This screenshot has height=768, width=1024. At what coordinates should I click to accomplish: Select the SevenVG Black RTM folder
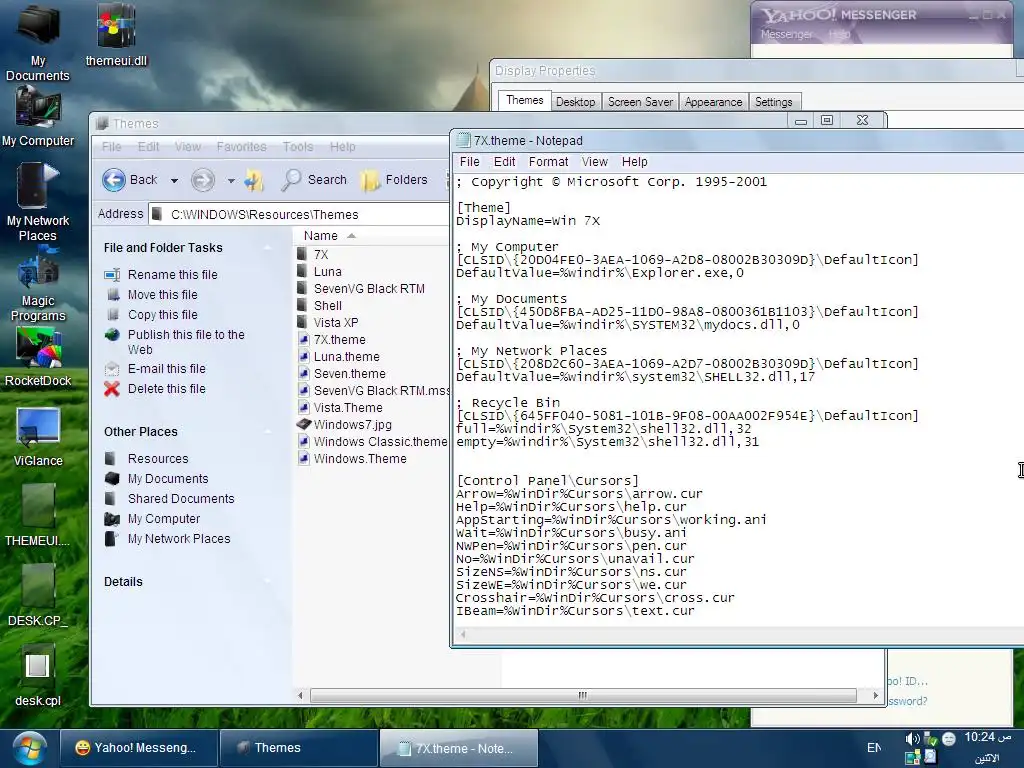(369, 289)
